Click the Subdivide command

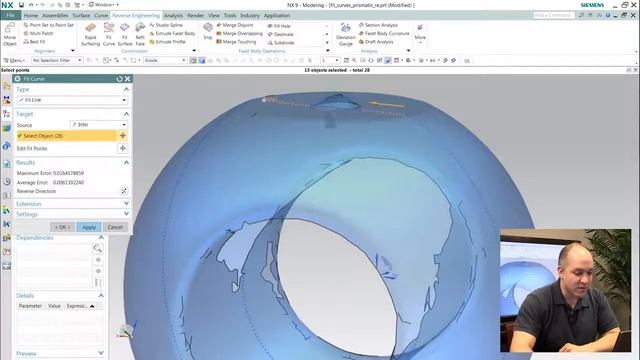(x=281, y=42)
